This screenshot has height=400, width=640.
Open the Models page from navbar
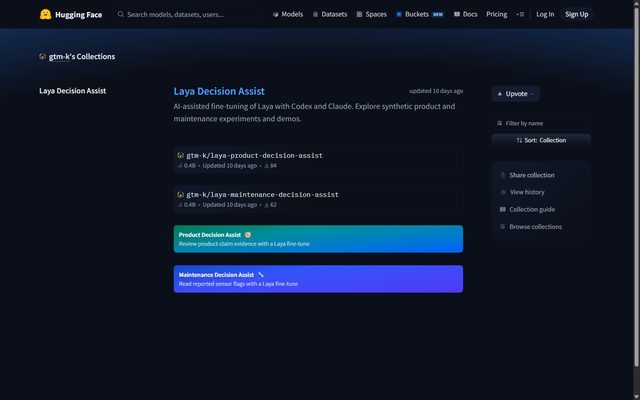[288, 14]
